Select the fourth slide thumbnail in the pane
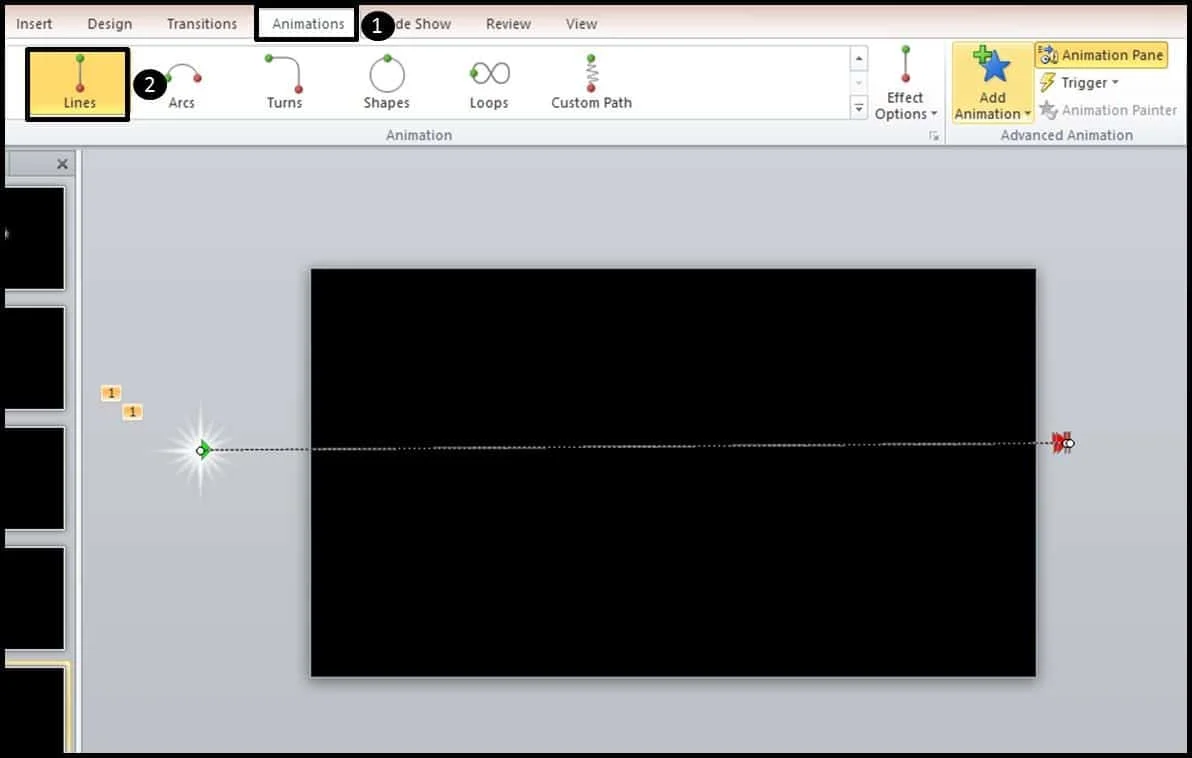The height and width of the screenshot is (758, 1192). pos(34,598)
